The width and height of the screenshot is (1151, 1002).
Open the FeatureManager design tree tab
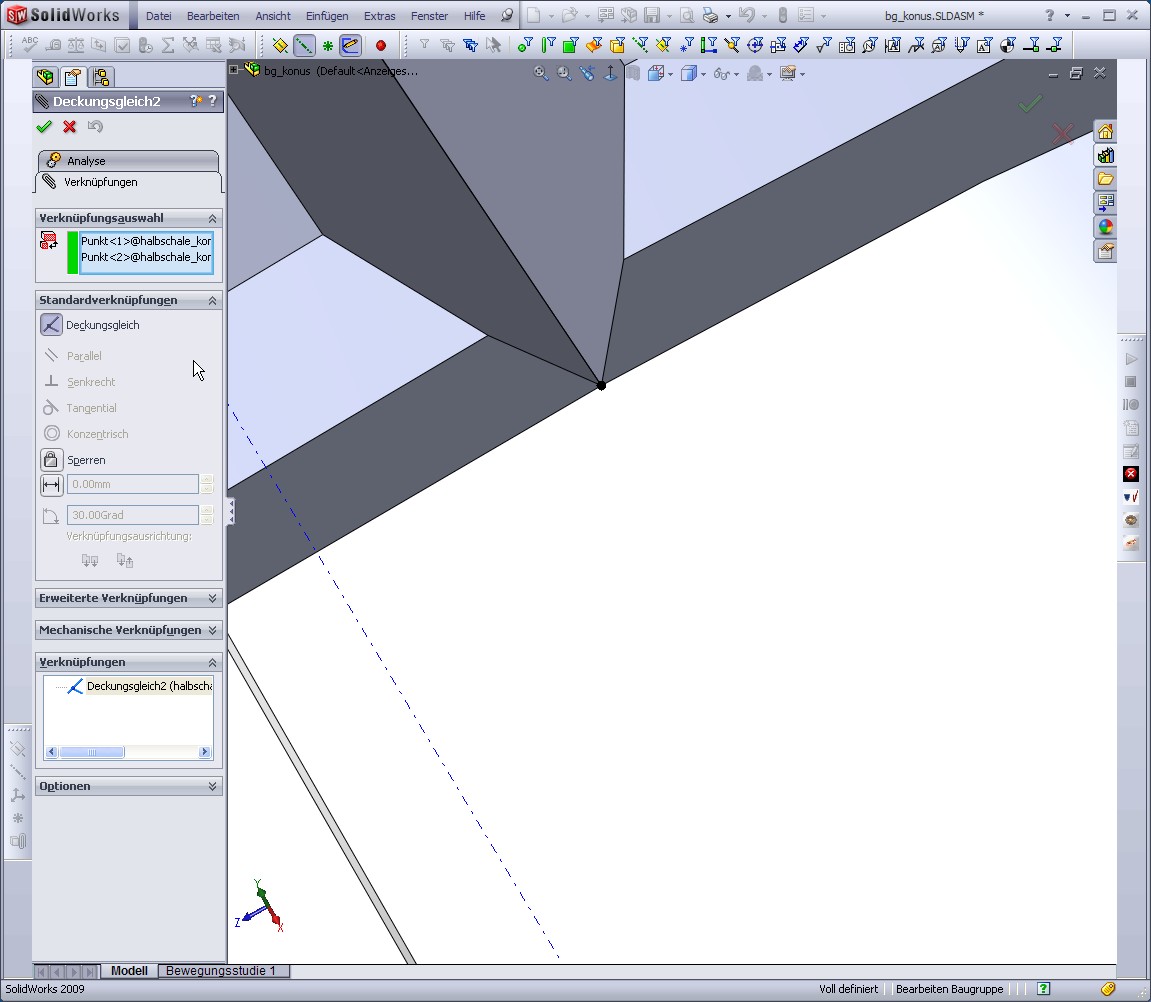[46, 78]
